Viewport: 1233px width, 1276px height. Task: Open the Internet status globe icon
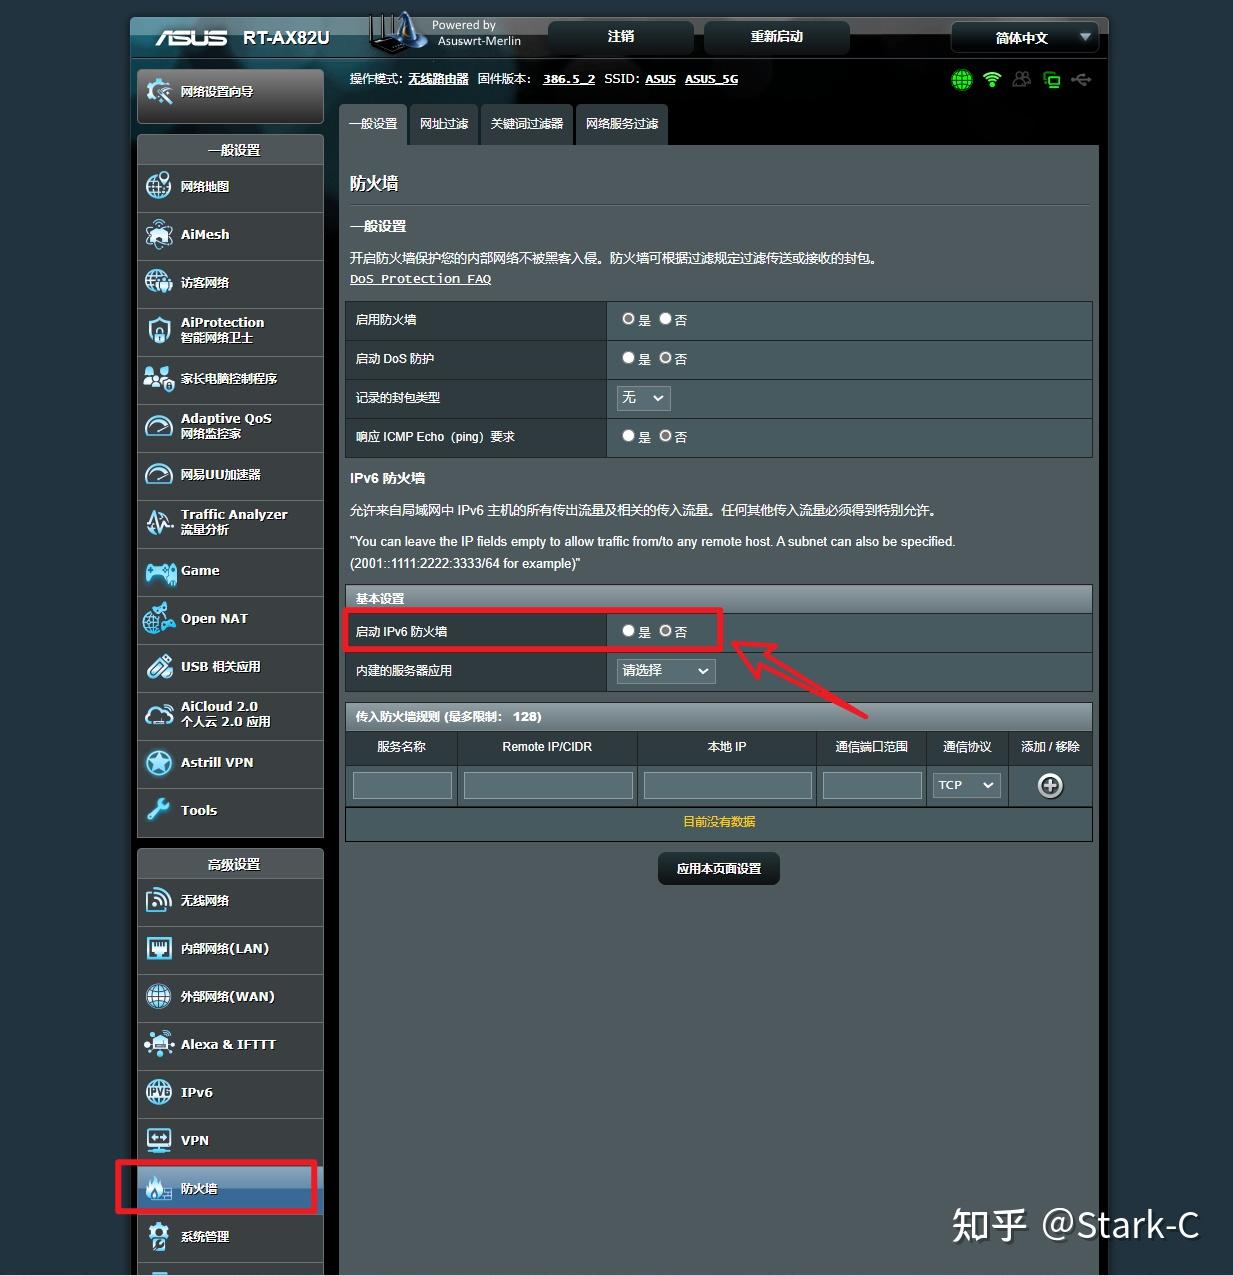click(x=960, y=80)
